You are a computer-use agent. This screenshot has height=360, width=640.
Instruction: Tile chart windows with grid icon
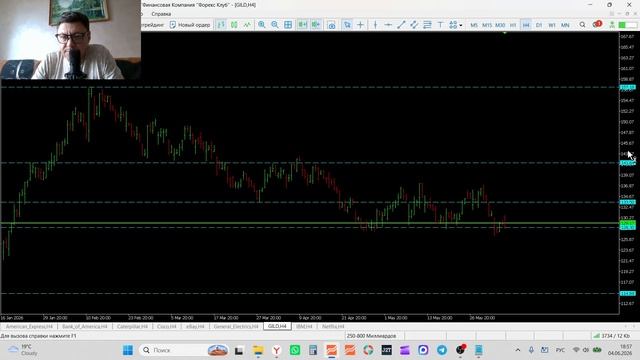(288, 25)
